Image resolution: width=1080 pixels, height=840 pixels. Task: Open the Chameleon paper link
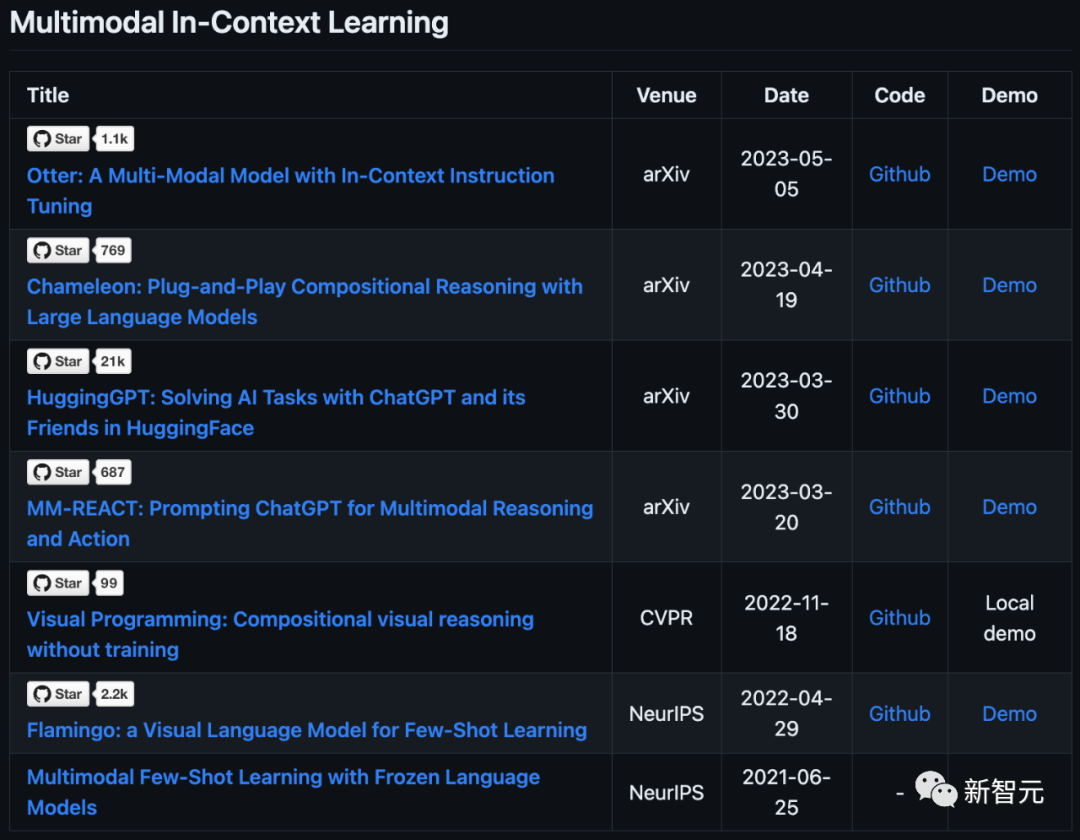pyautogui.click(x=304, y=287)
